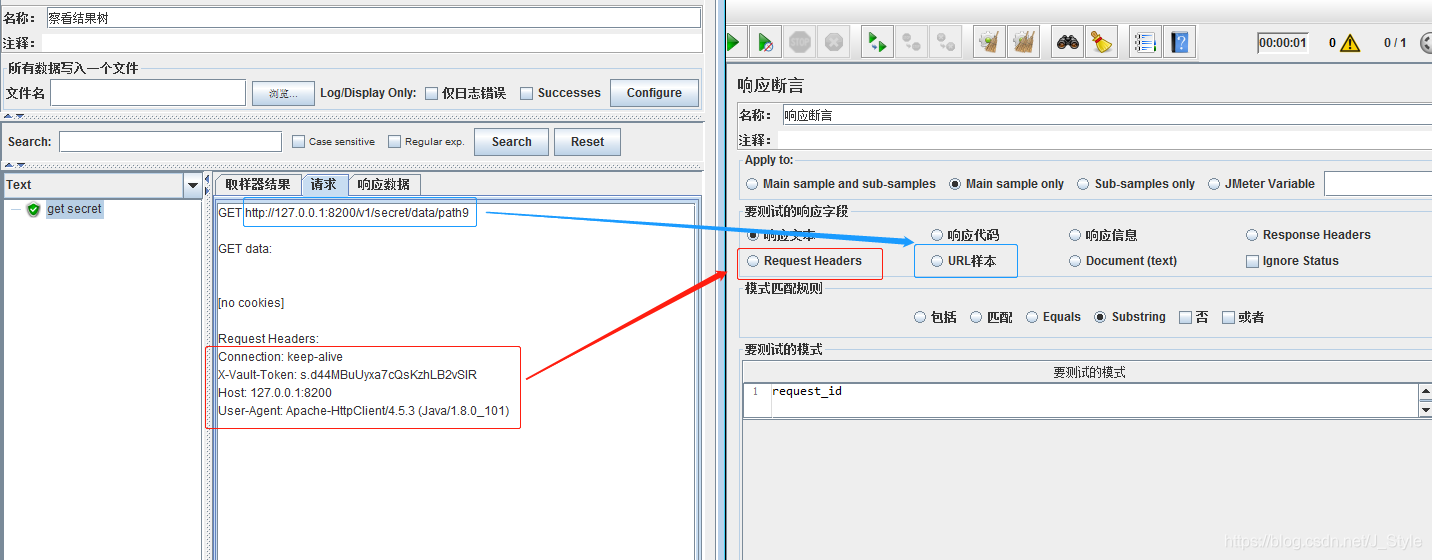The image size is (1432, 560).
Task: Open the Text renderer dropdown
Action: [193, 185]
